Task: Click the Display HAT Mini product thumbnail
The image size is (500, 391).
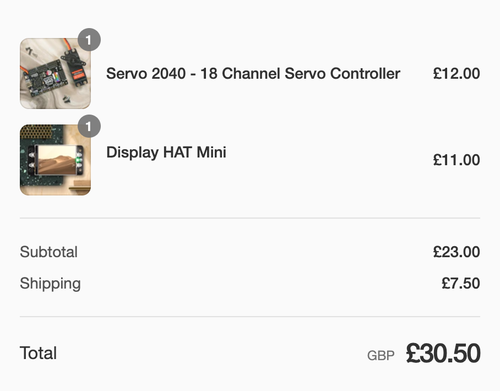Action: [x=55, y=160]
